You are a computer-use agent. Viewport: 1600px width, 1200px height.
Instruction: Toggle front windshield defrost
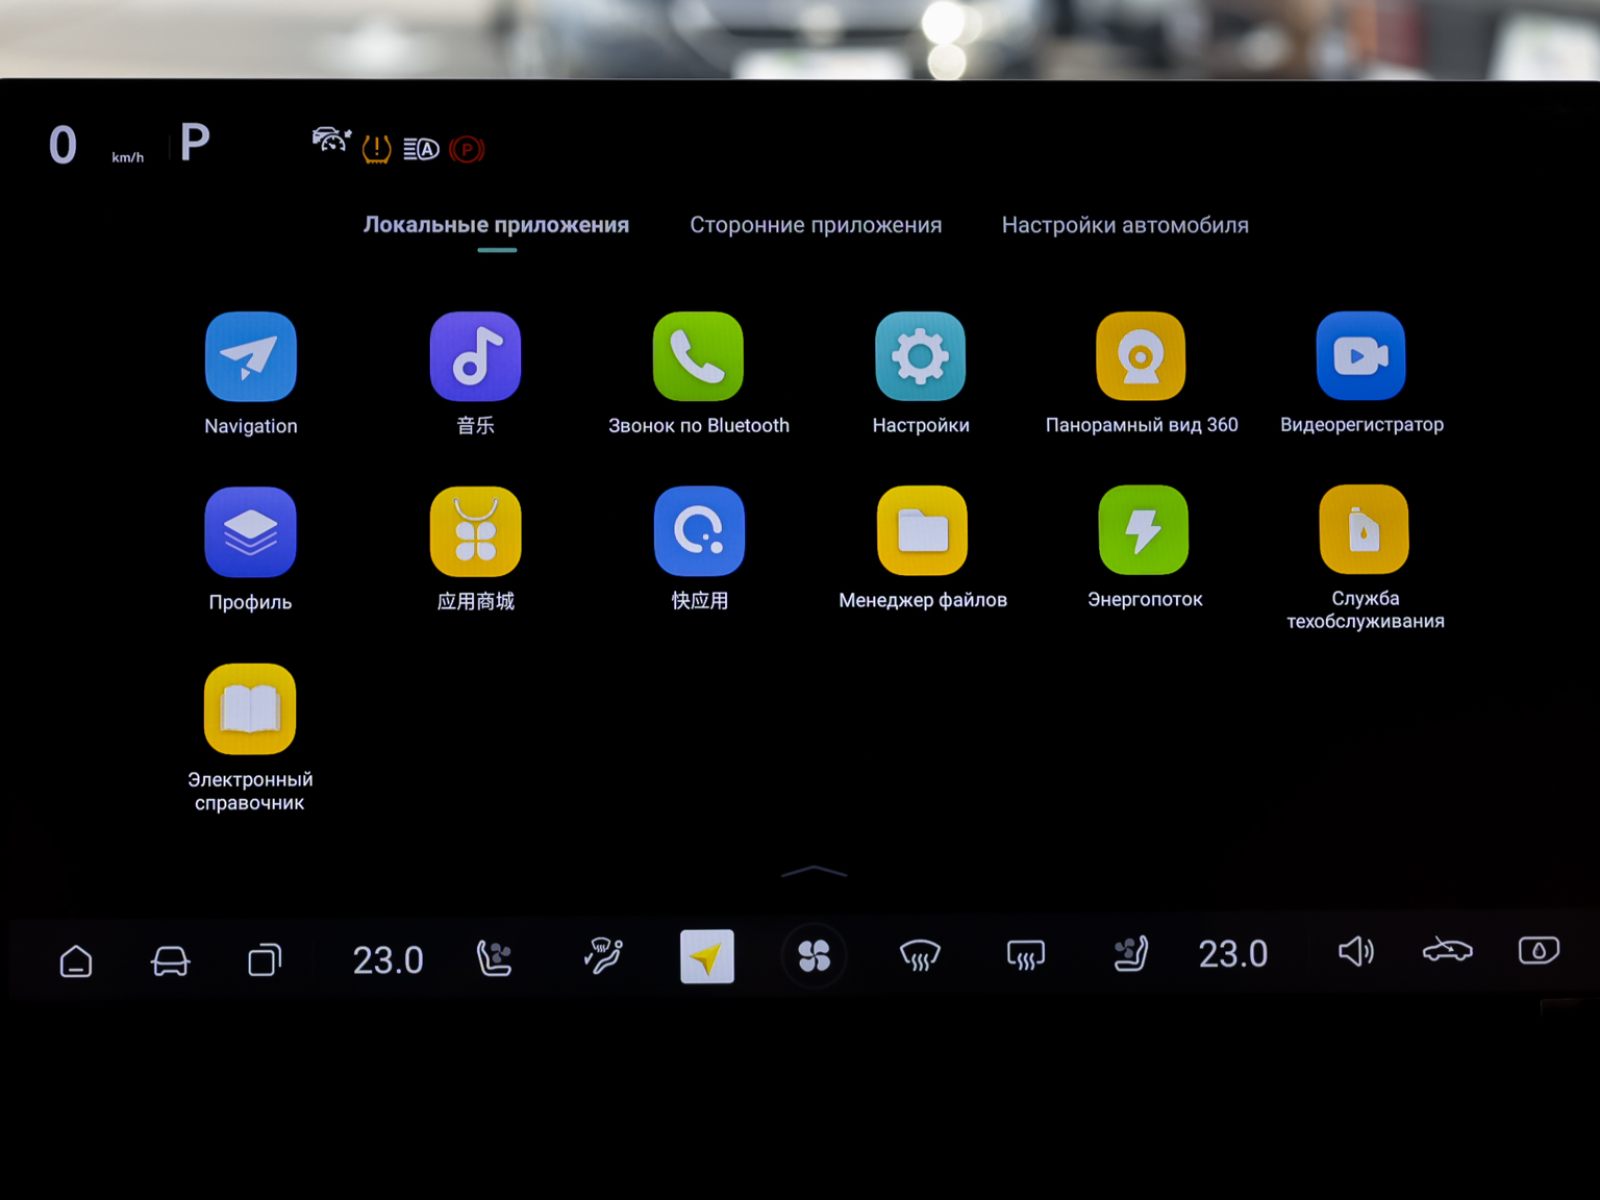pyautogui.click(x=920, y=956)
